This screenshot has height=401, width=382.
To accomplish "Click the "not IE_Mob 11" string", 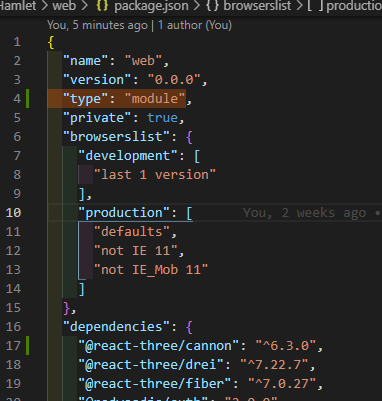I will click(151, 270).
